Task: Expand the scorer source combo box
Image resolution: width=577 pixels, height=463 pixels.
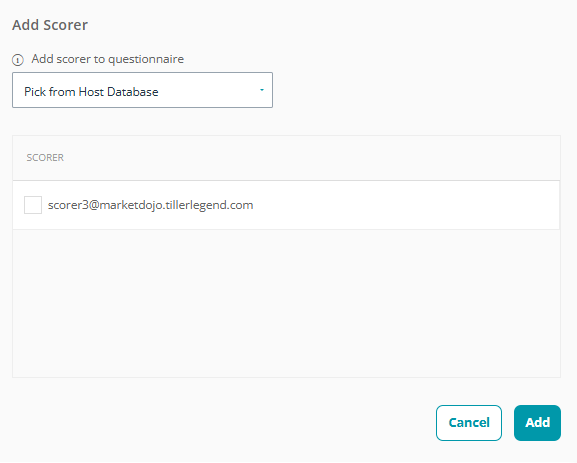Action: tap(142, 90)
